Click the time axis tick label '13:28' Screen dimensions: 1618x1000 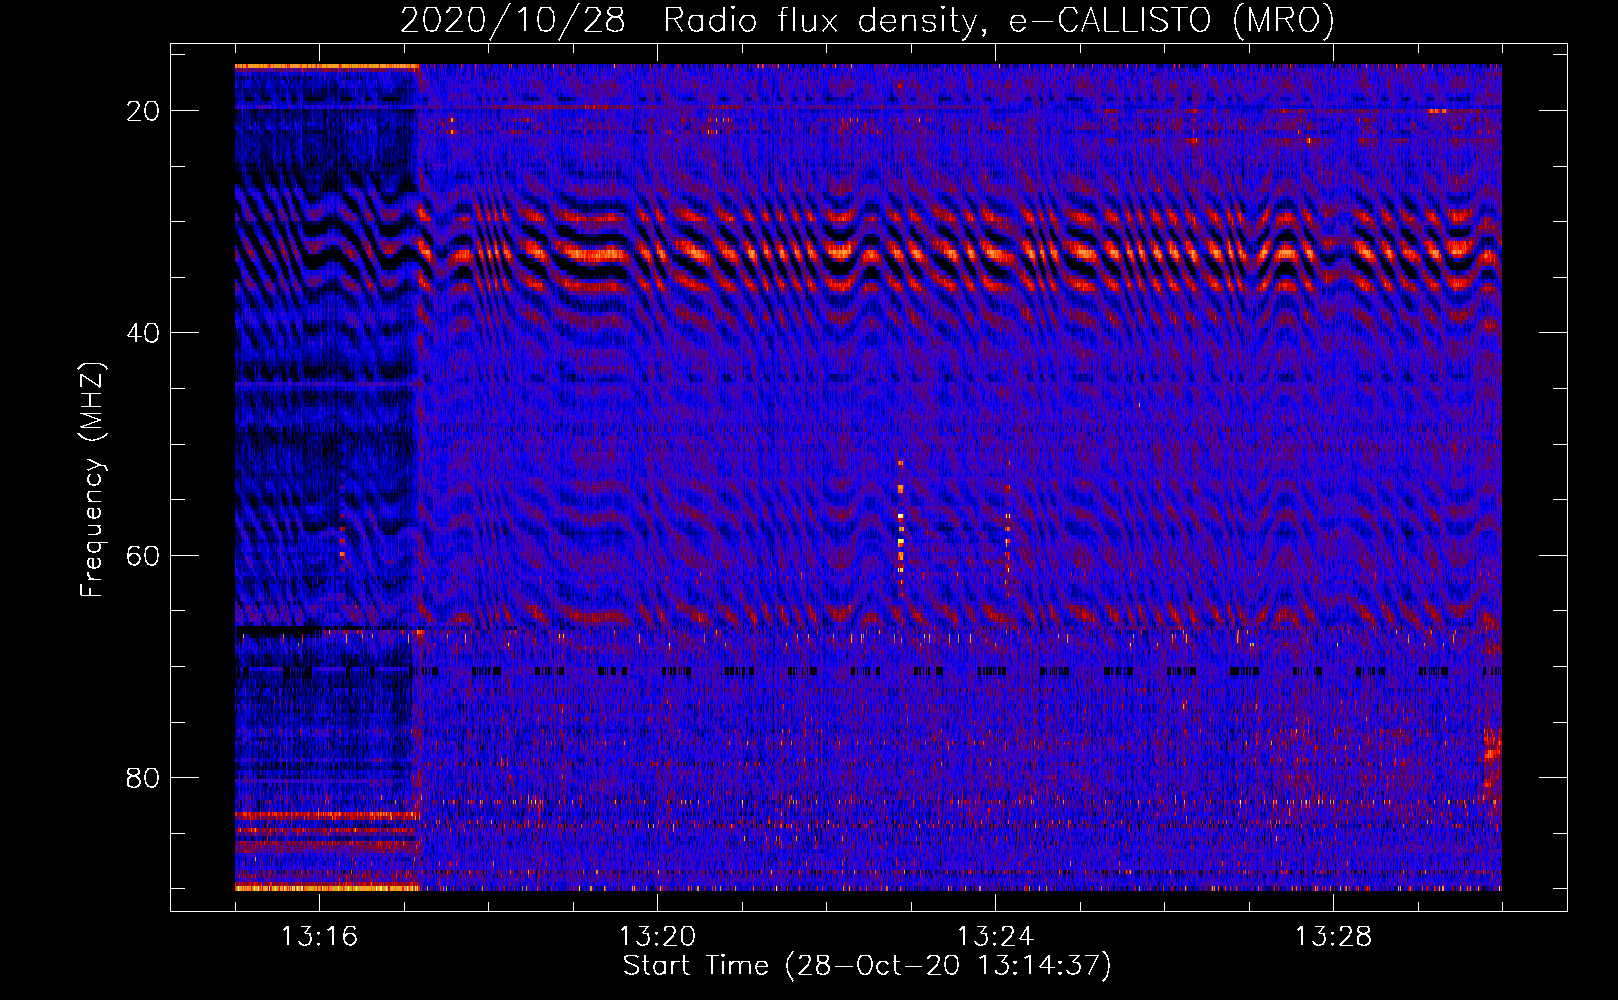click(x=1333, y=936)
